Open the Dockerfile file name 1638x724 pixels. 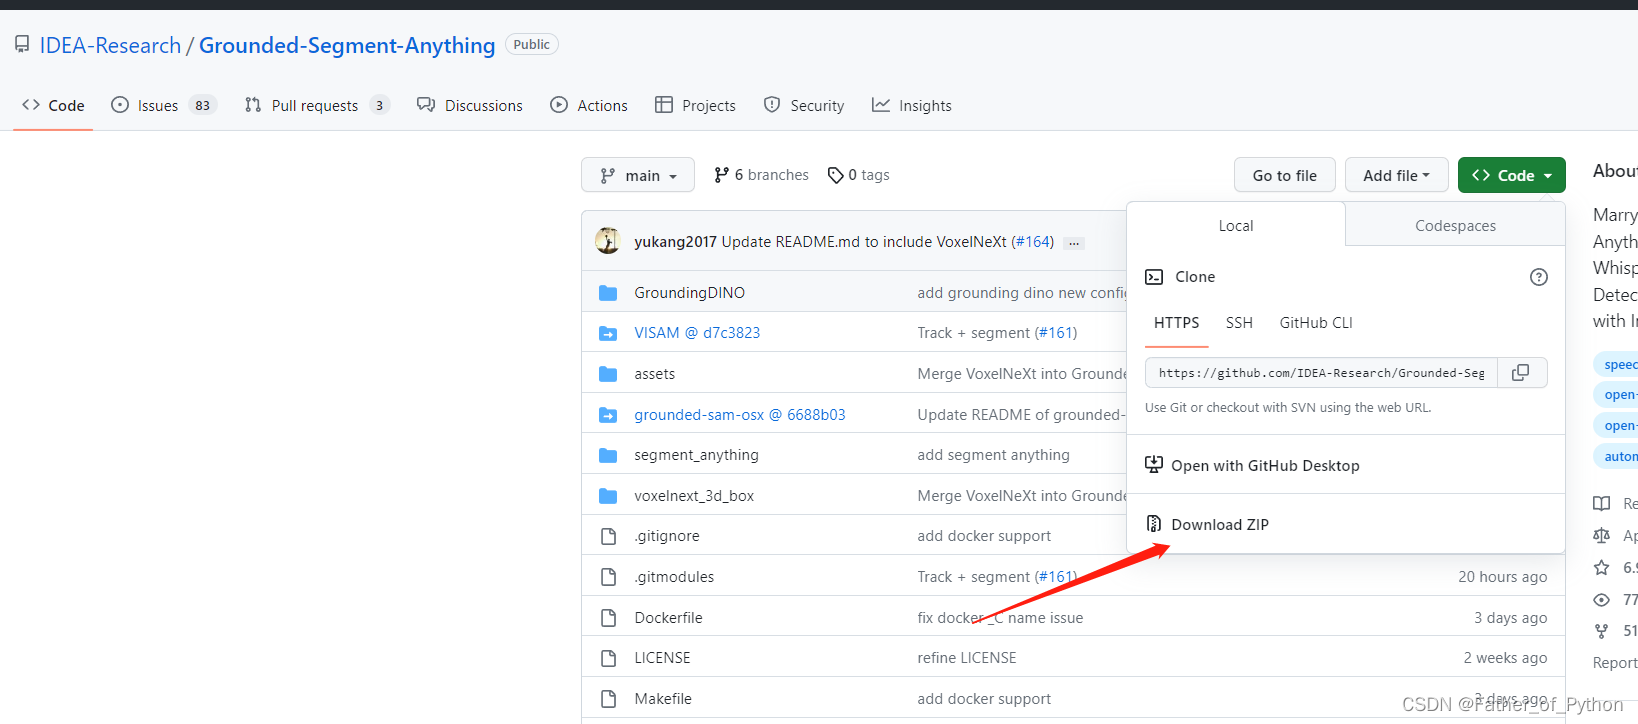(668, 618)
